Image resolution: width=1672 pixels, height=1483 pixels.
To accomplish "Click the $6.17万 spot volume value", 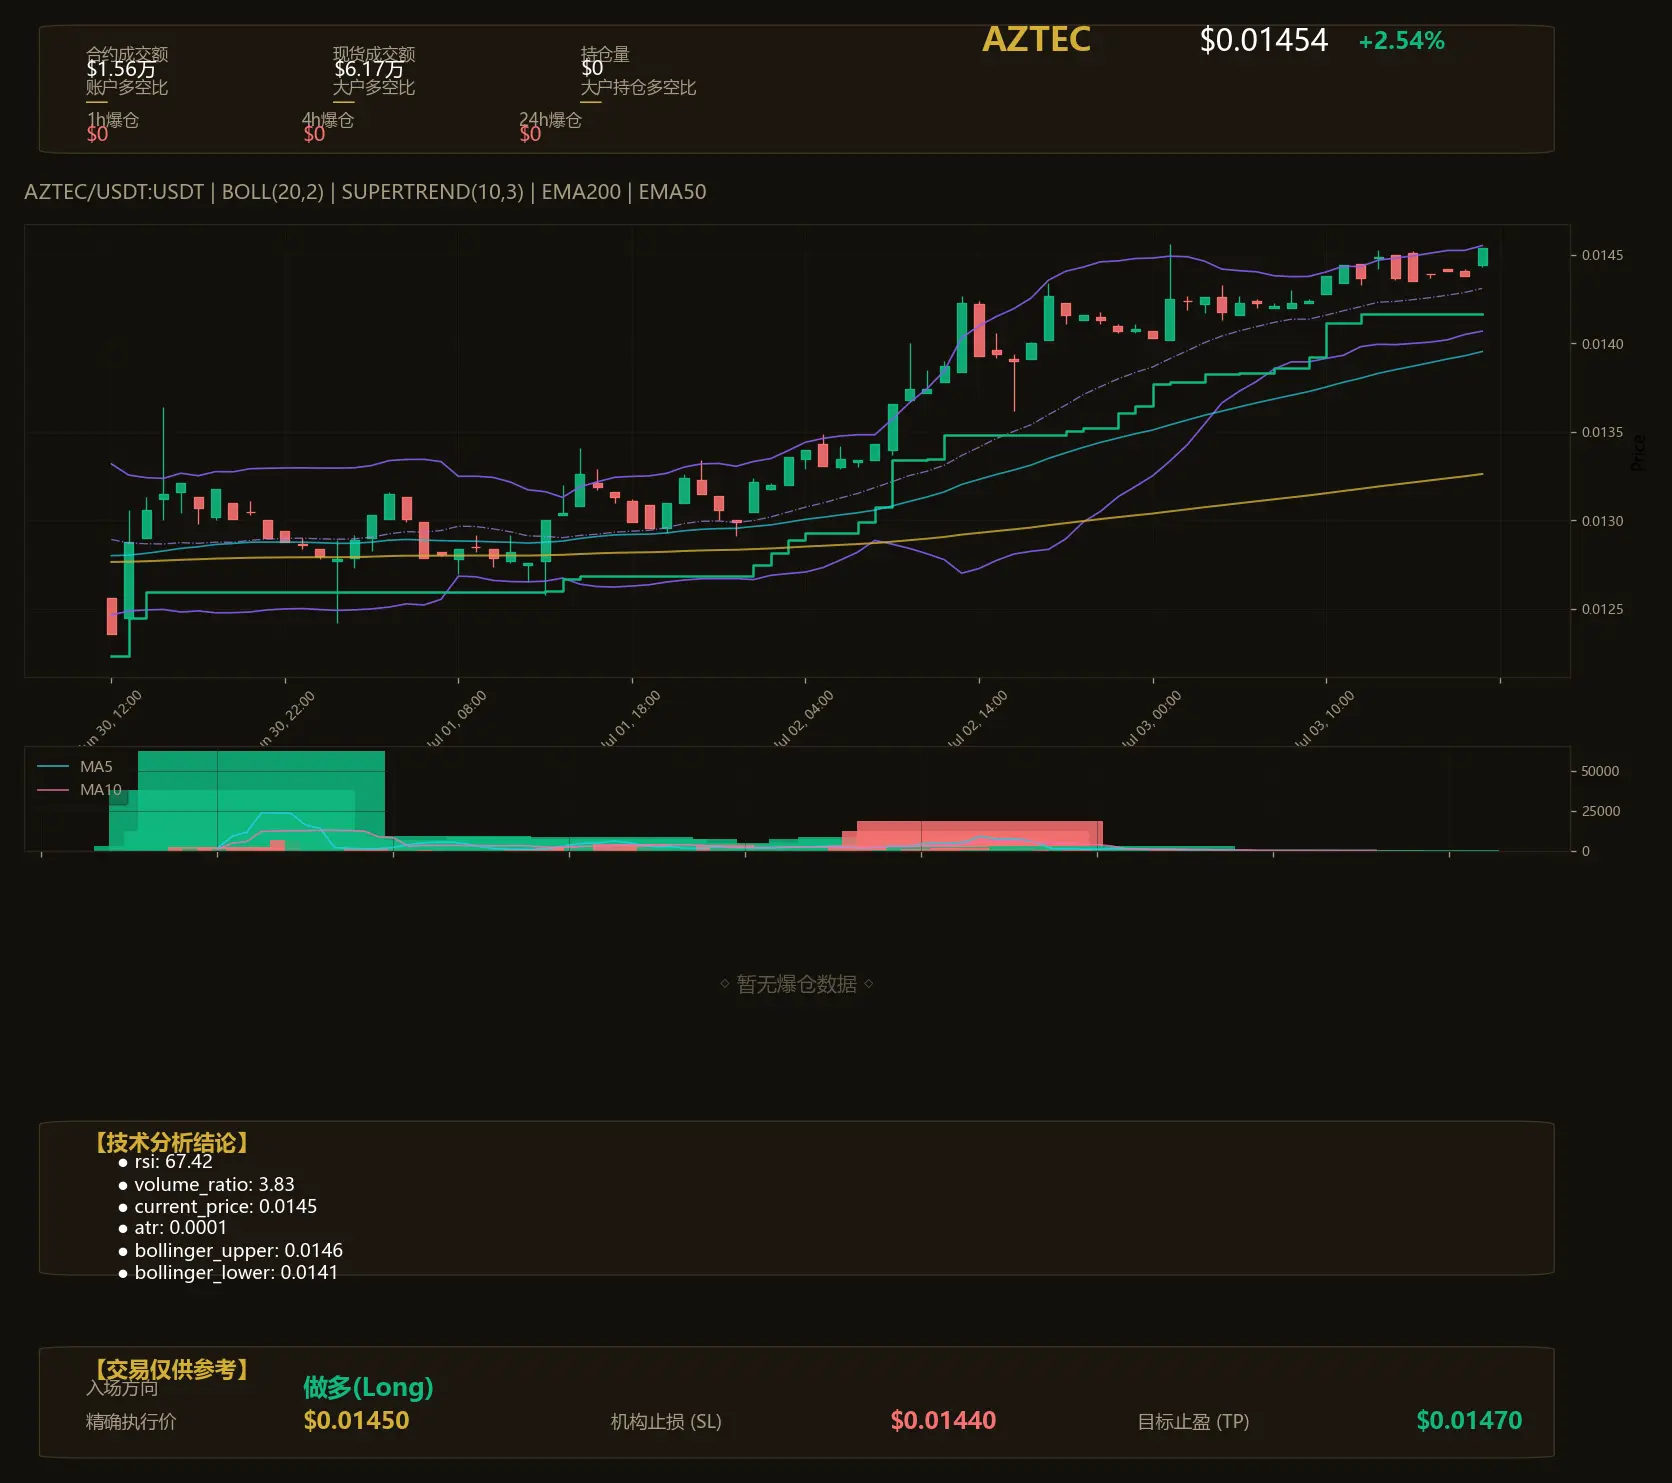I will [x=369, y=69].
